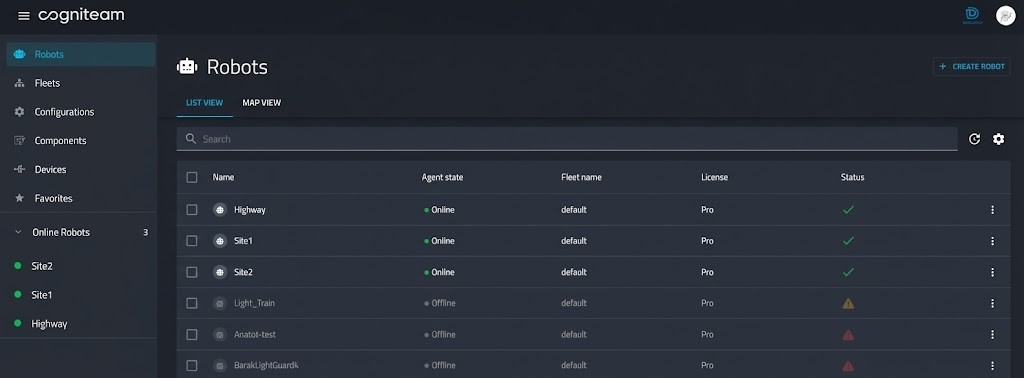
Task: Focus the Search input field
Action: pyautogui.click(x=567, y=139)
